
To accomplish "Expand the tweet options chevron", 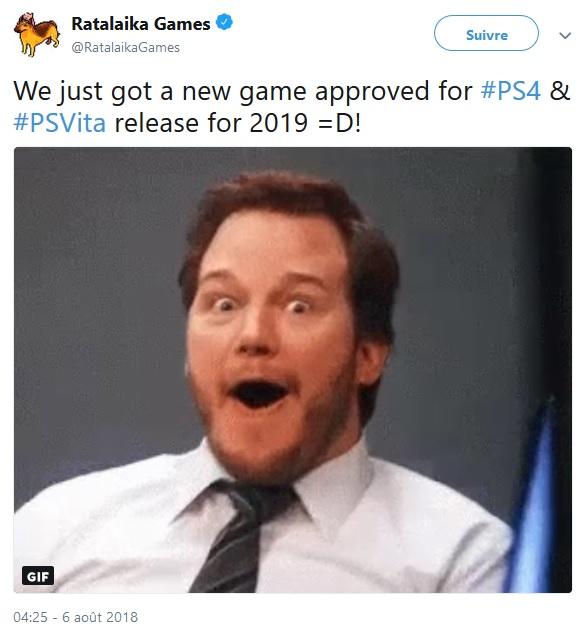I will tap(565, 36).
